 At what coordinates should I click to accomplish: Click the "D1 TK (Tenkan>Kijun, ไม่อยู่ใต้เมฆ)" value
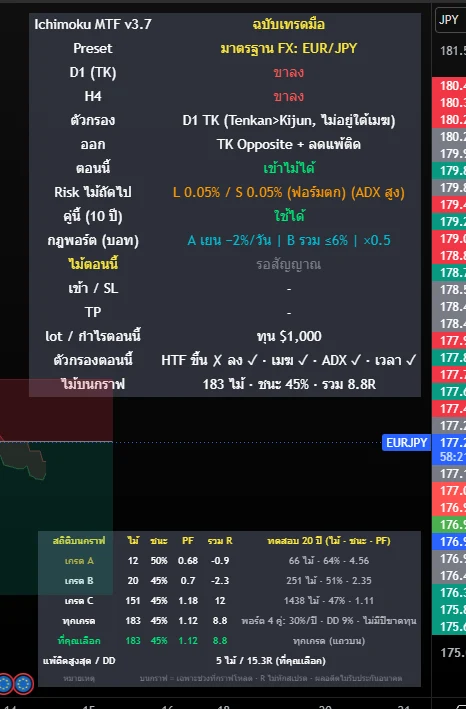coord(288,120)
